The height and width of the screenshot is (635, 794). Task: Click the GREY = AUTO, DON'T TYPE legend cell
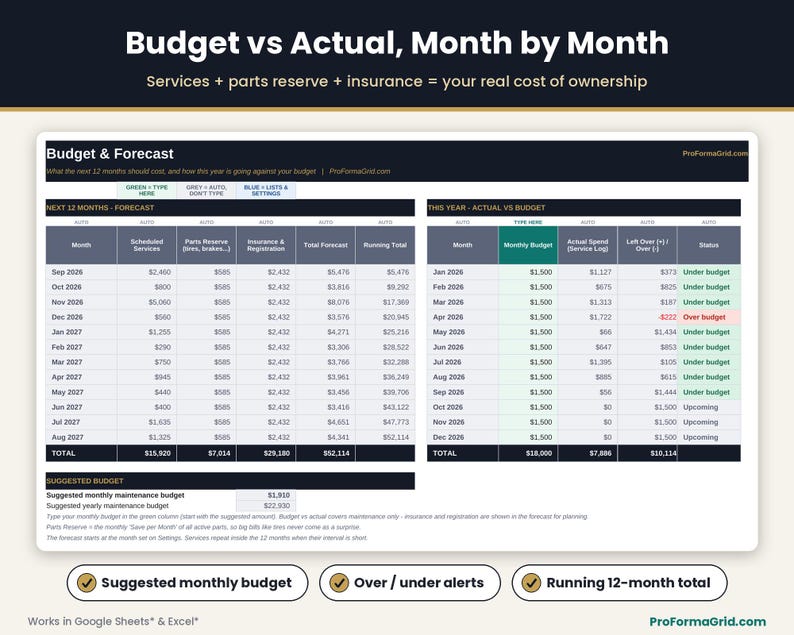[206, 190]
